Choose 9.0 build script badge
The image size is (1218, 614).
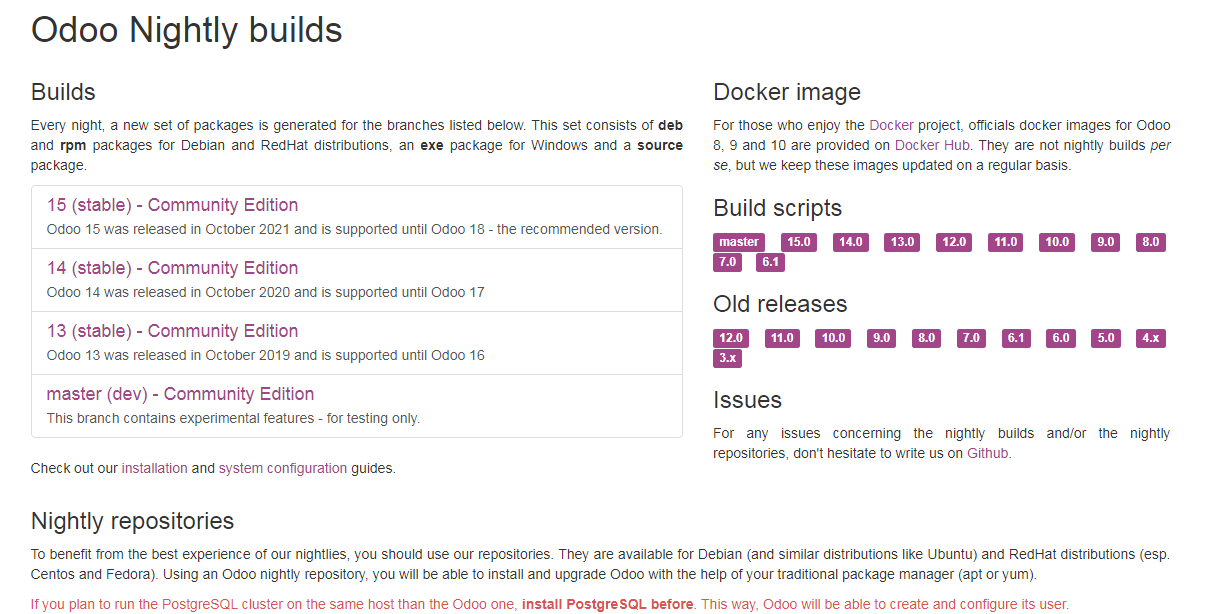pos(1105,242)
